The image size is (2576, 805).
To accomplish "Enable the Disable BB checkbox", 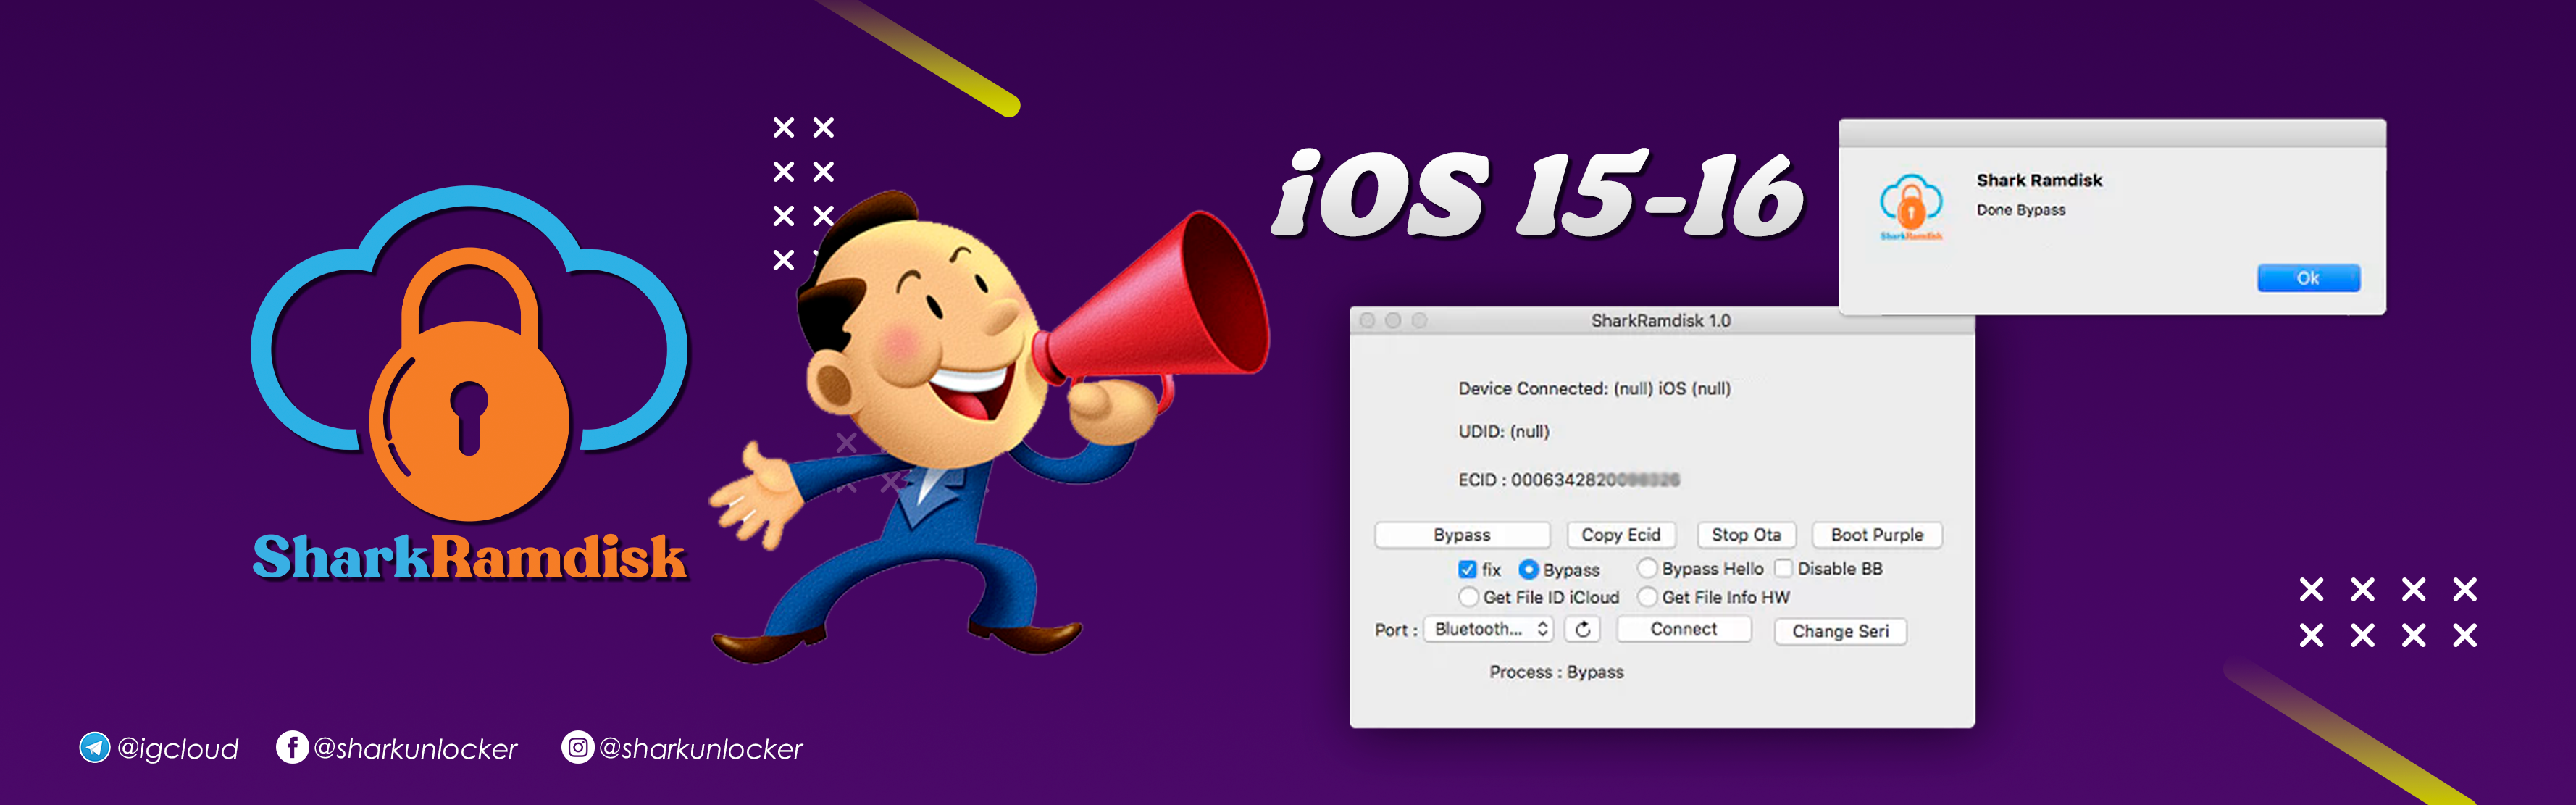I will tap(1783, 568).
